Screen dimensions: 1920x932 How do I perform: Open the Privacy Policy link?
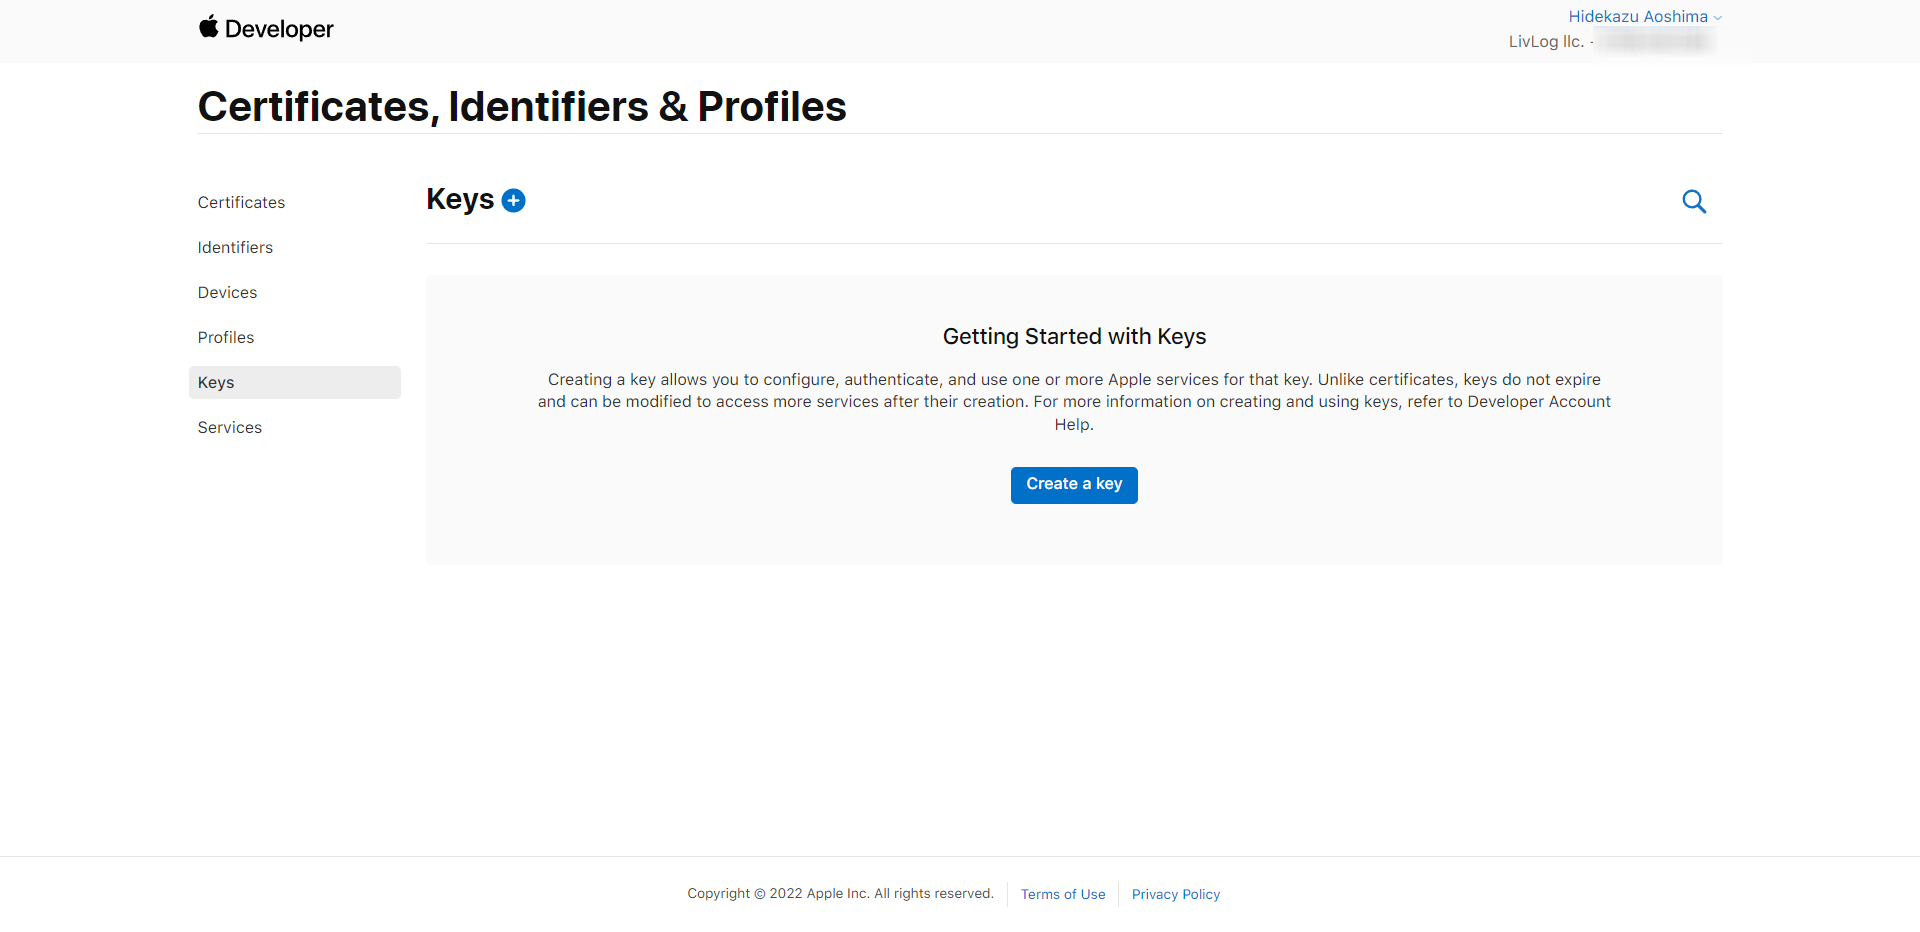(1176, 895)
